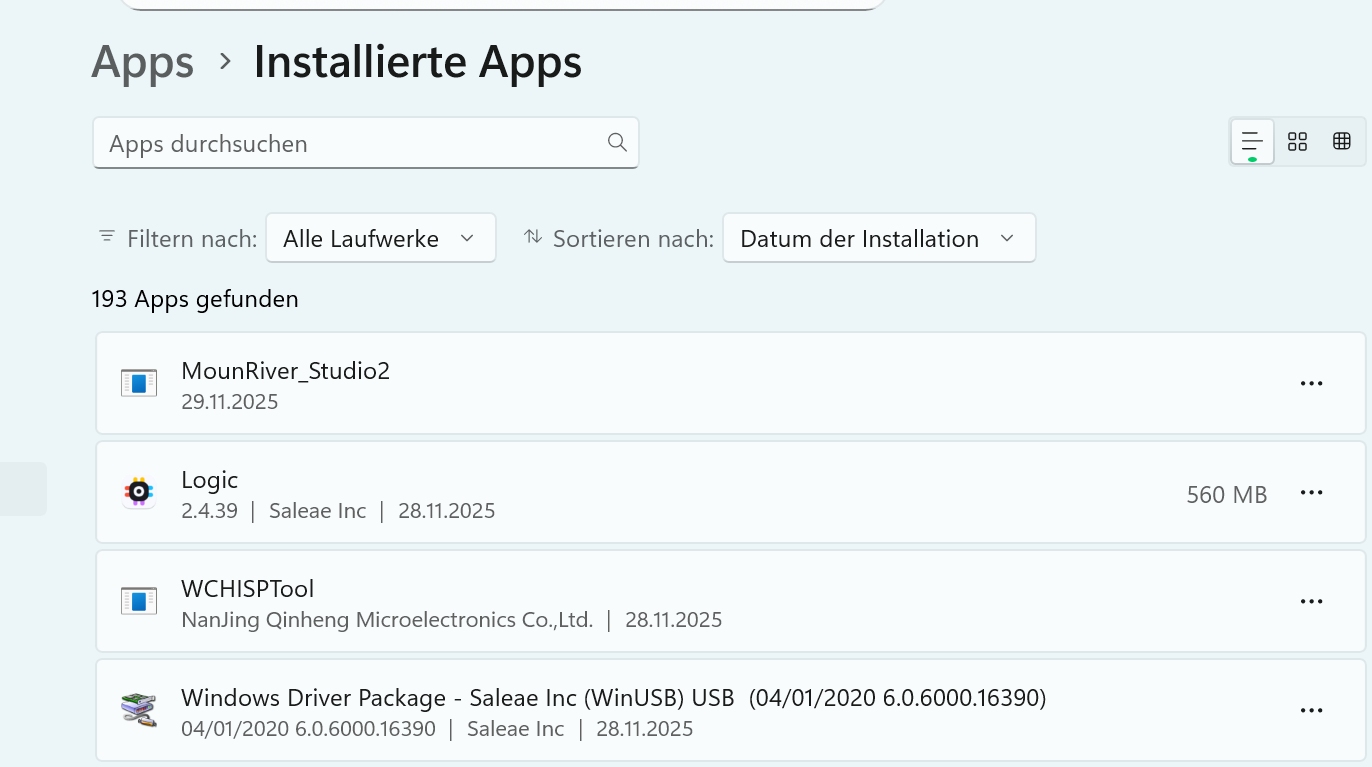1372x767 pixels.
Task: Switch to table view layout
Action: click(x=1342, y=142)
